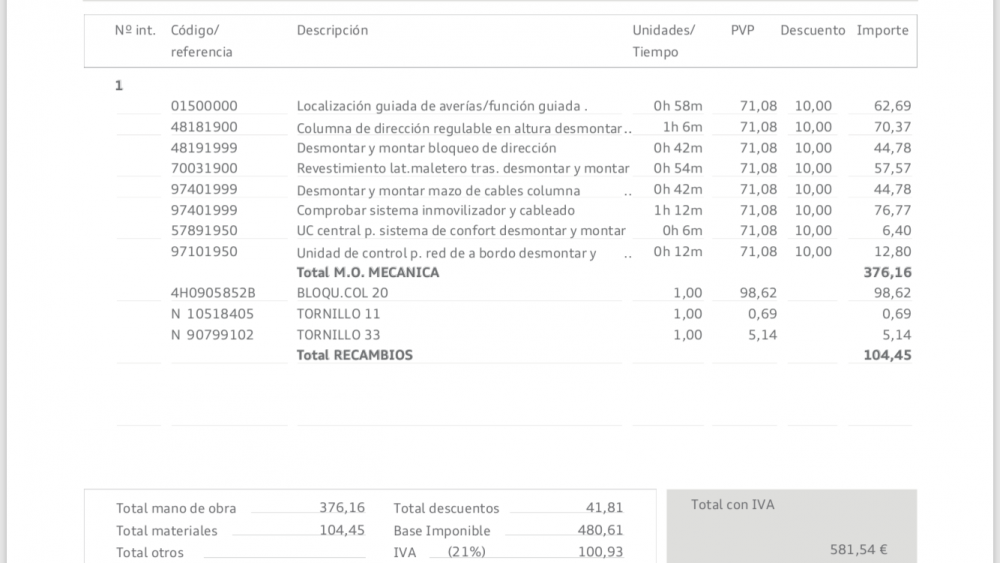Click the TORNILLO 11 item
1000x563 pixels.
[338, 314]
